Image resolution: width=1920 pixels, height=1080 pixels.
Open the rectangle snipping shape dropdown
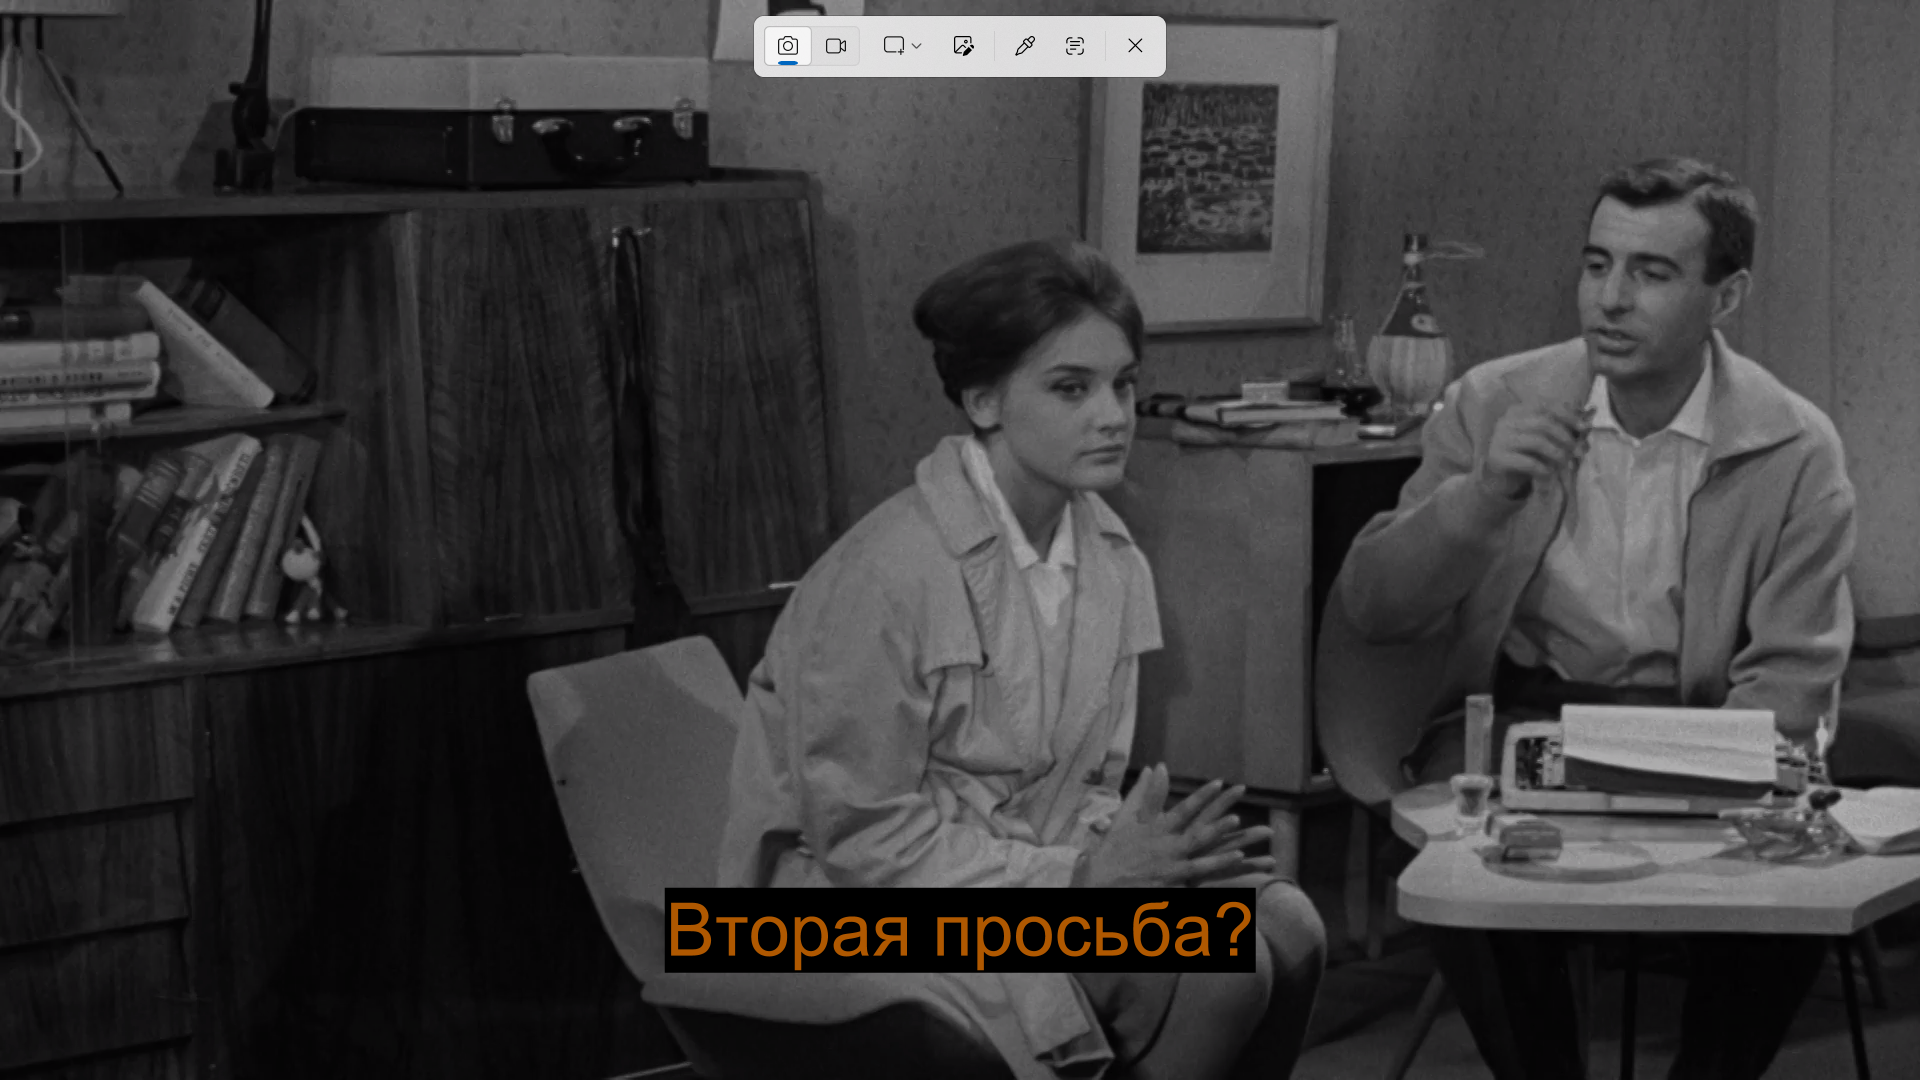902,46
